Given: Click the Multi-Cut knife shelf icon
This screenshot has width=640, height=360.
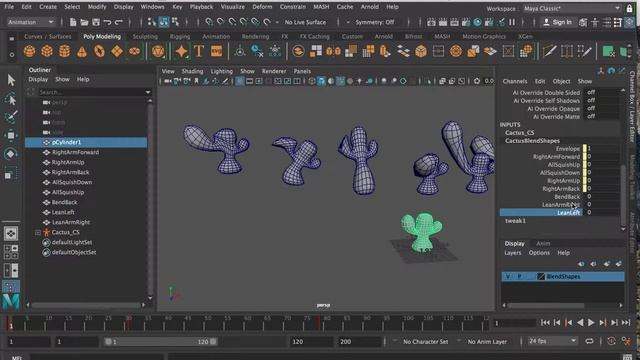Looking at the screenshot, I should tap(549, 51).
